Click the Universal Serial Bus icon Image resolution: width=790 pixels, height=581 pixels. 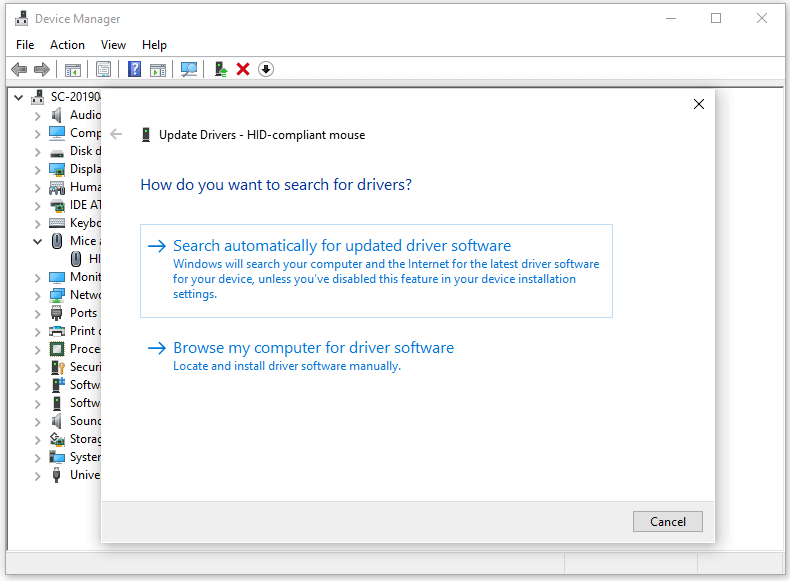pos(56,475)
